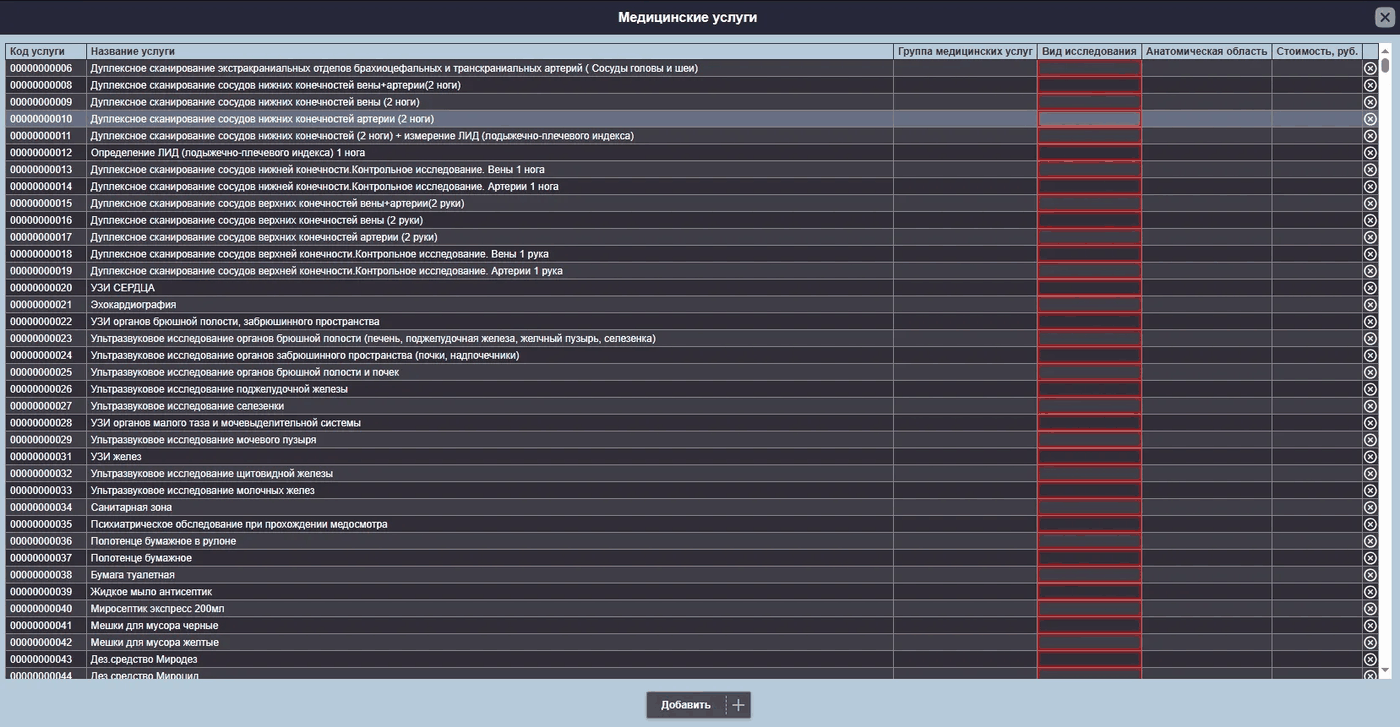
Task: Click code cell '00000000019'
Action: 46,271
